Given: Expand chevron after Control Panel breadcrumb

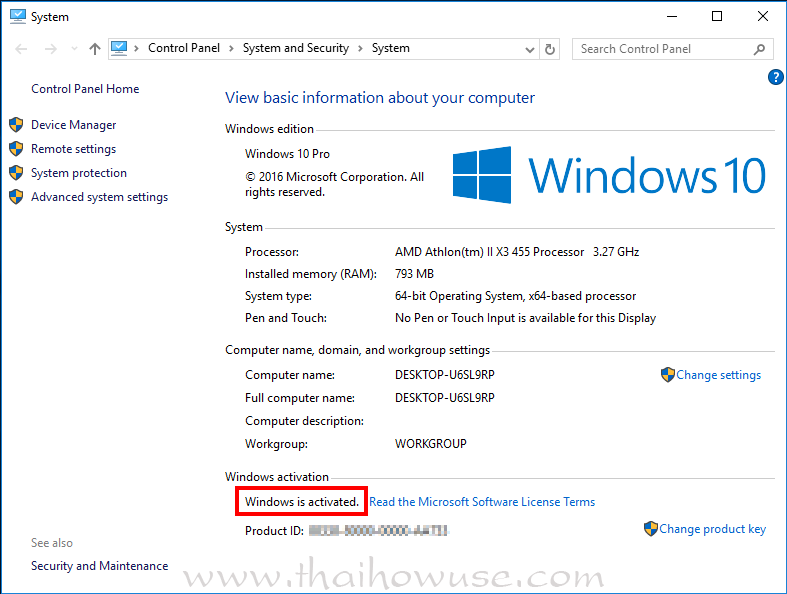Looking at the screenshot, I should 231,49.
